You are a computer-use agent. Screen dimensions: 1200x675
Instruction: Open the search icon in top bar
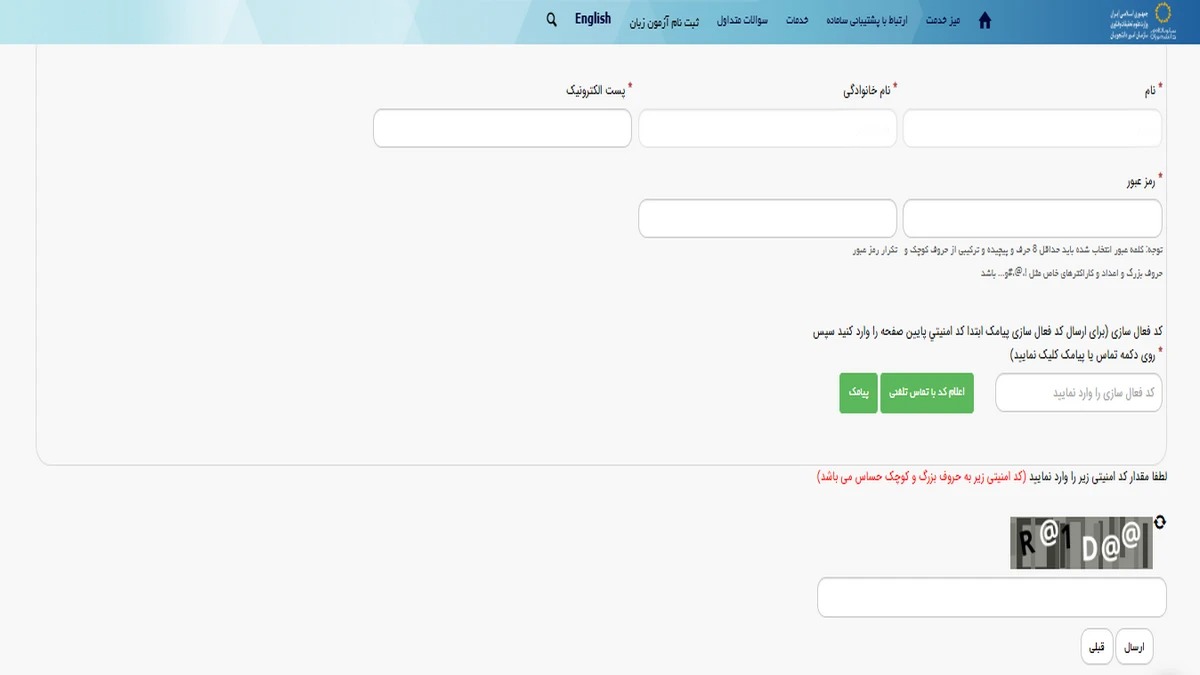coord(550,18)
